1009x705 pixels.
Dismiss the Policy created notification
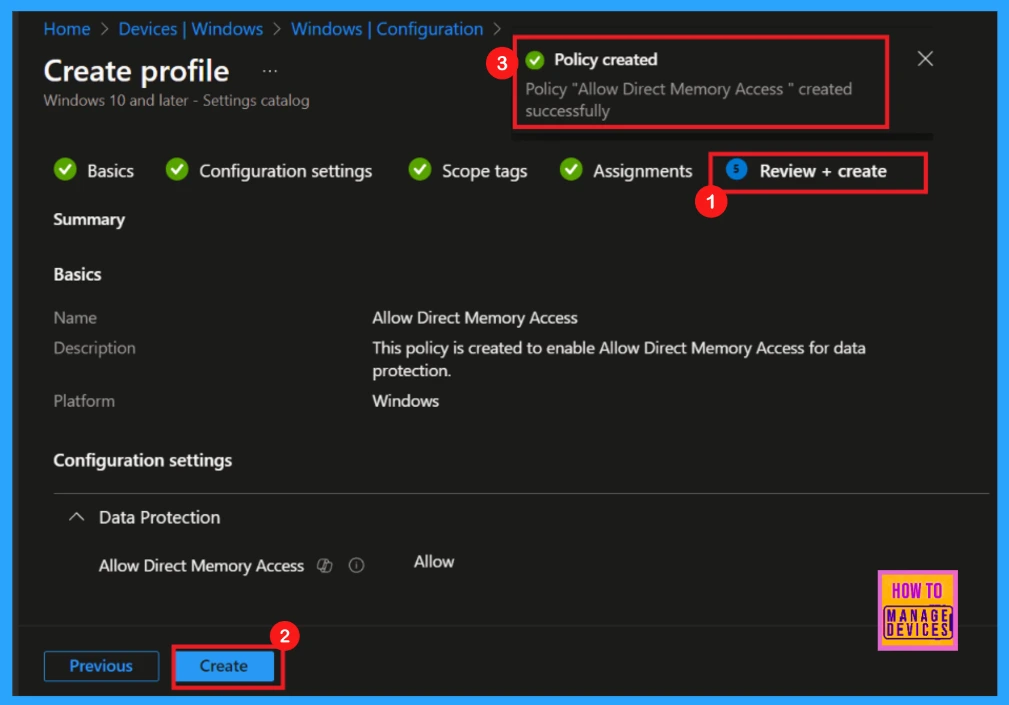(x=925, y=59)
